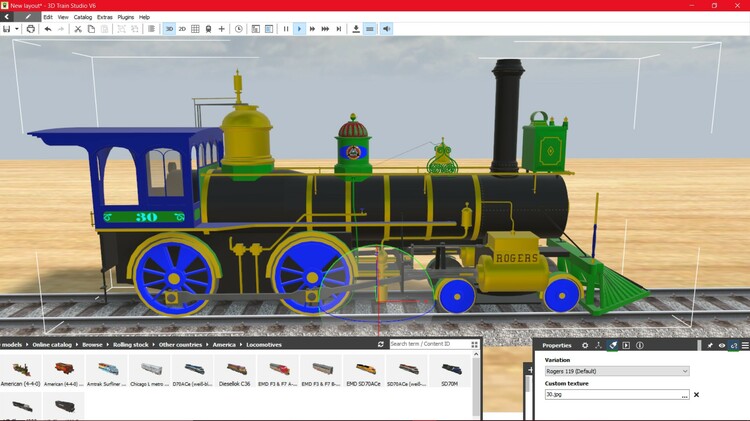The height and width of the screenshot is (421, 750).
Task: Group the selected objects
Action: (x=121, y=29)
